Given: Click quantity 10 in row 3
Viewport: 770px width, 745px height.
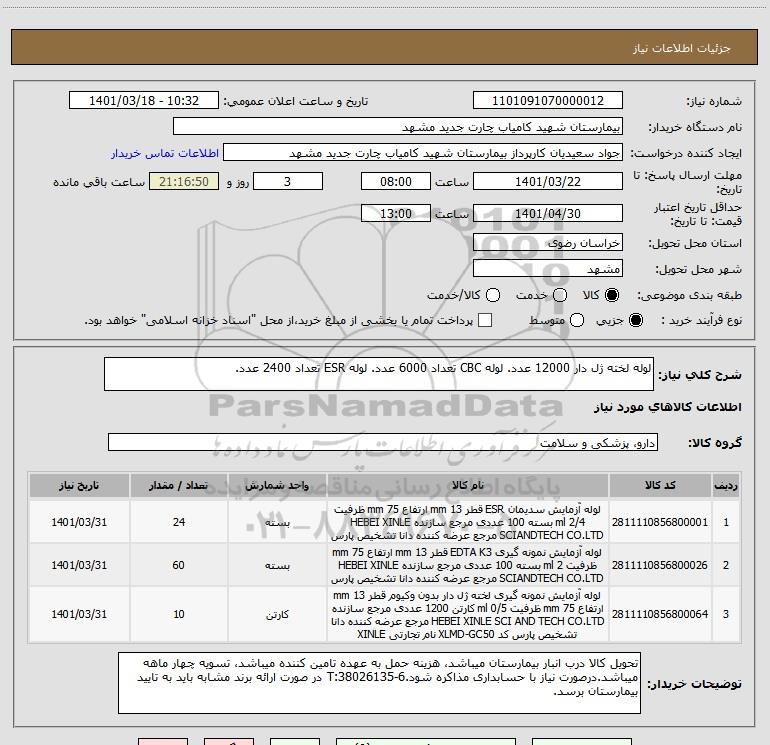Looking at the screenshot, I should pos(179,614).
